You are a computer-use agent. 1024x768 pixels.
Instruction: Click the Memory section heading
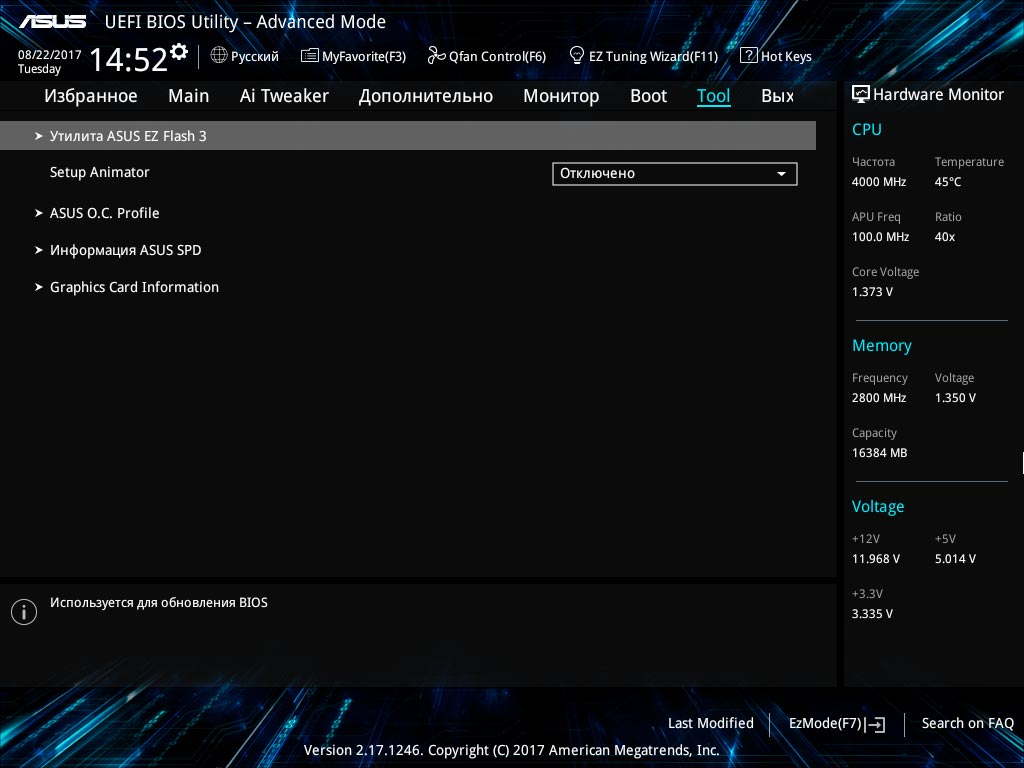(x=882, y=346)
